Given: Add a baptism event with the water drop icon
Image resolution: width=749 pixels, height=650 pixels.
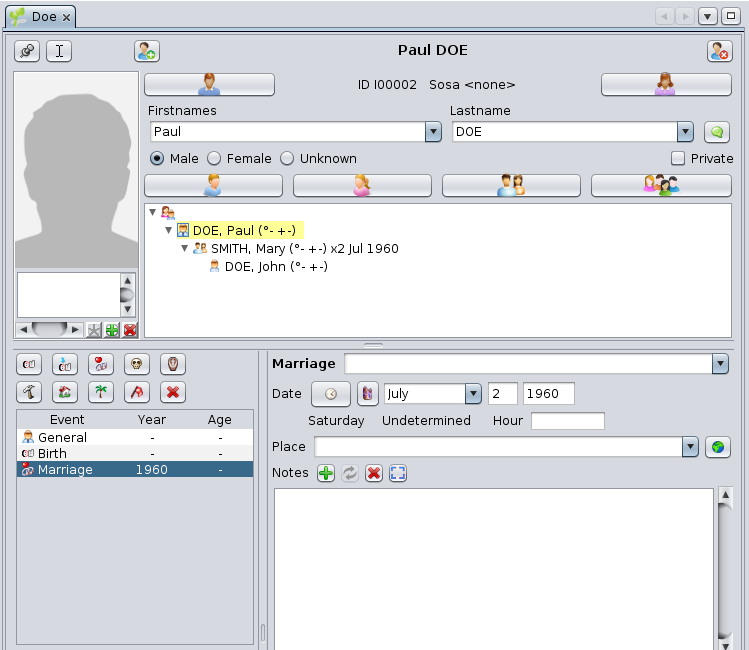Looking at the screenshot, I should [65, 364].
